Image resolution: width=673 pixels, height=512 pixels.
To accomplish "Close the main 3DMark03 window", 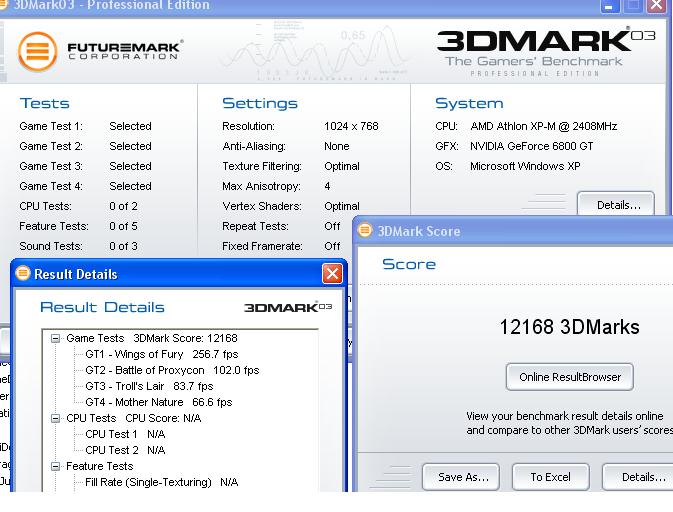I will 656,6.
